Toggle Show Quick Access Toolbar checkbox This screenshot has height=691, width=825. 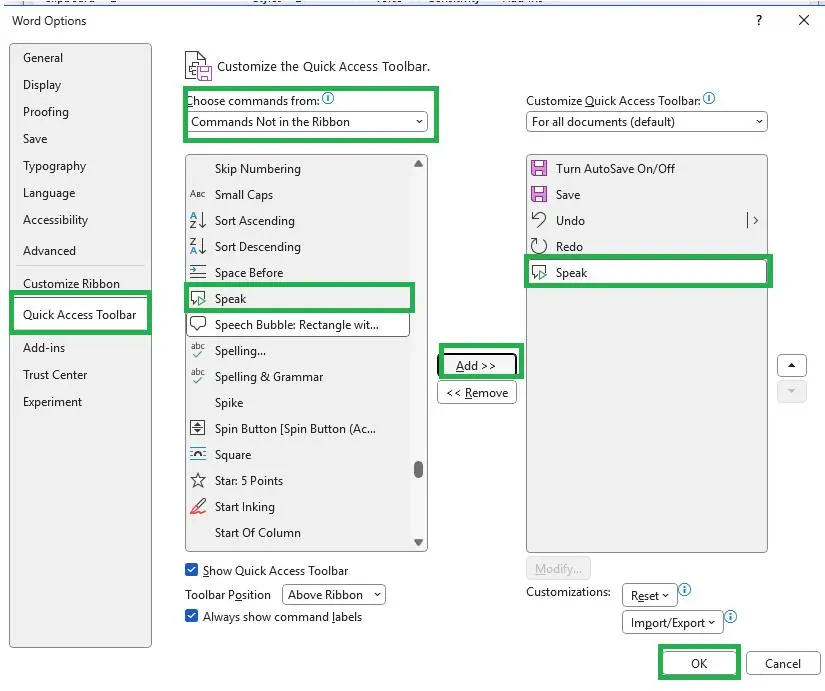(192, 570)
